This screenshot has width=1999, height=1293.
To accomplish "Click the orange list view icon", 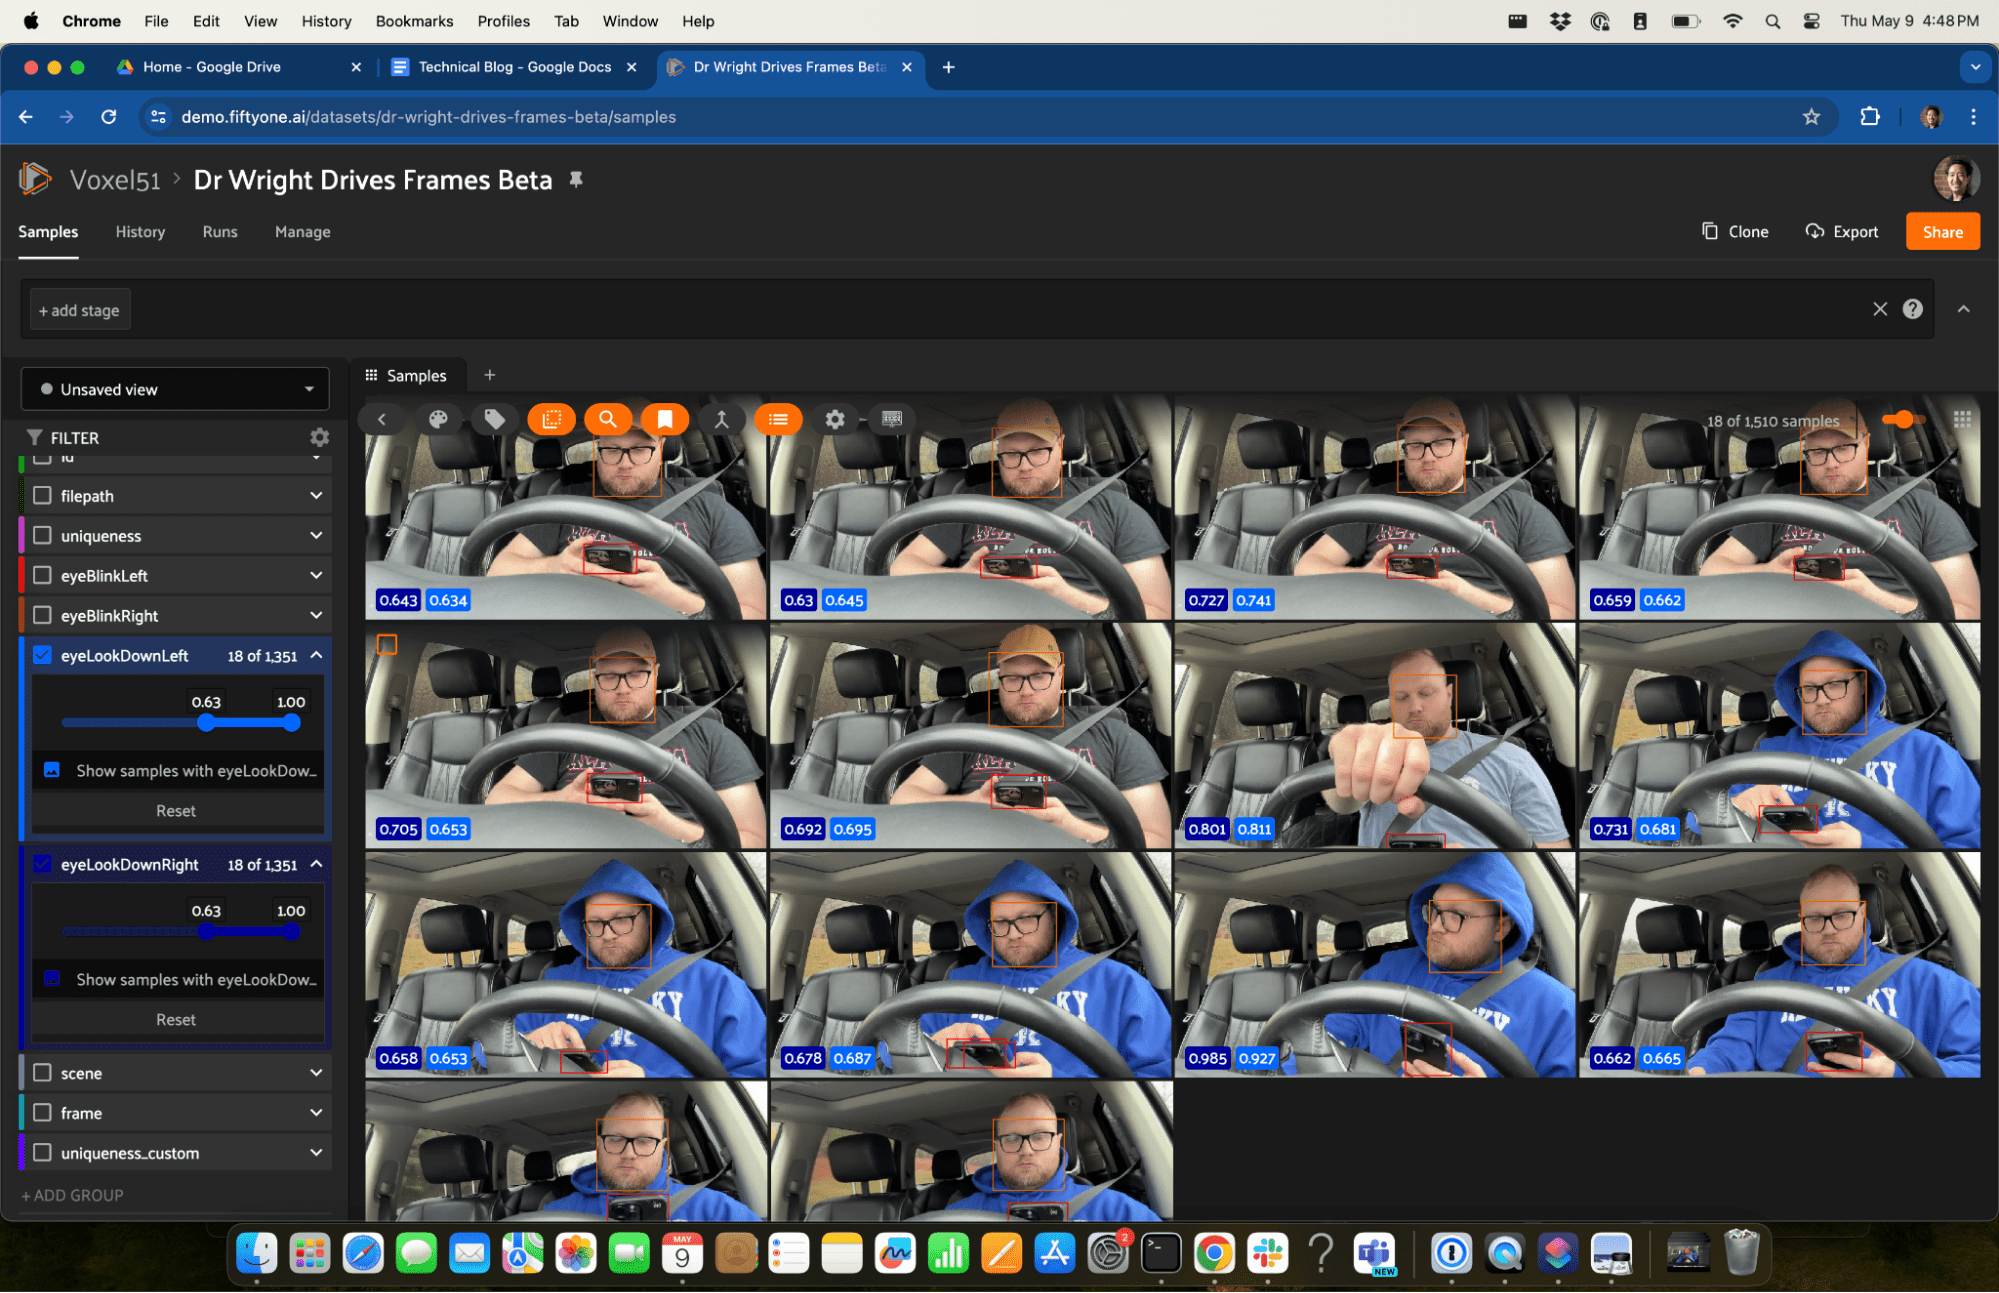I will [x=778, y=419].
